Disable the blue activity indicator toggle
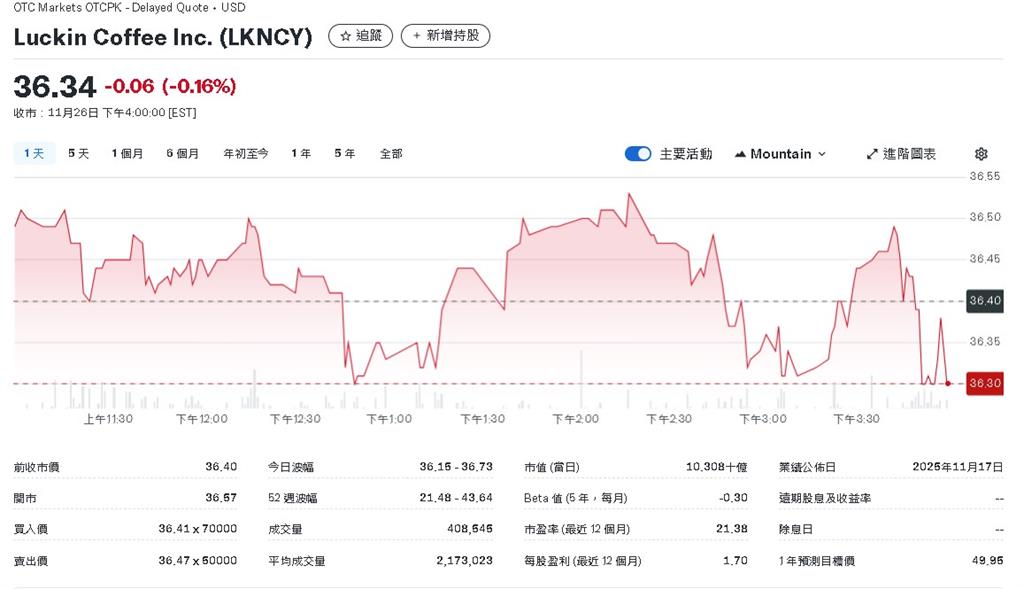Viewport: 1024px width, 589px height. click(x=638, y=153)
